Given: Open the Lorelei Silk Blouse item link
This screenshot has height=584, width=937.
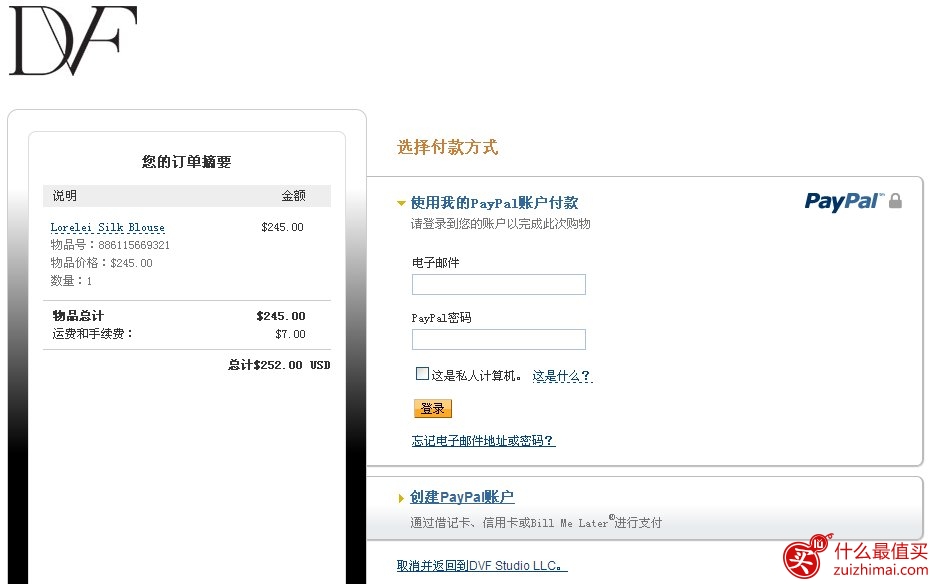Looking at the screenshot, I should click(x=108, y=228).
